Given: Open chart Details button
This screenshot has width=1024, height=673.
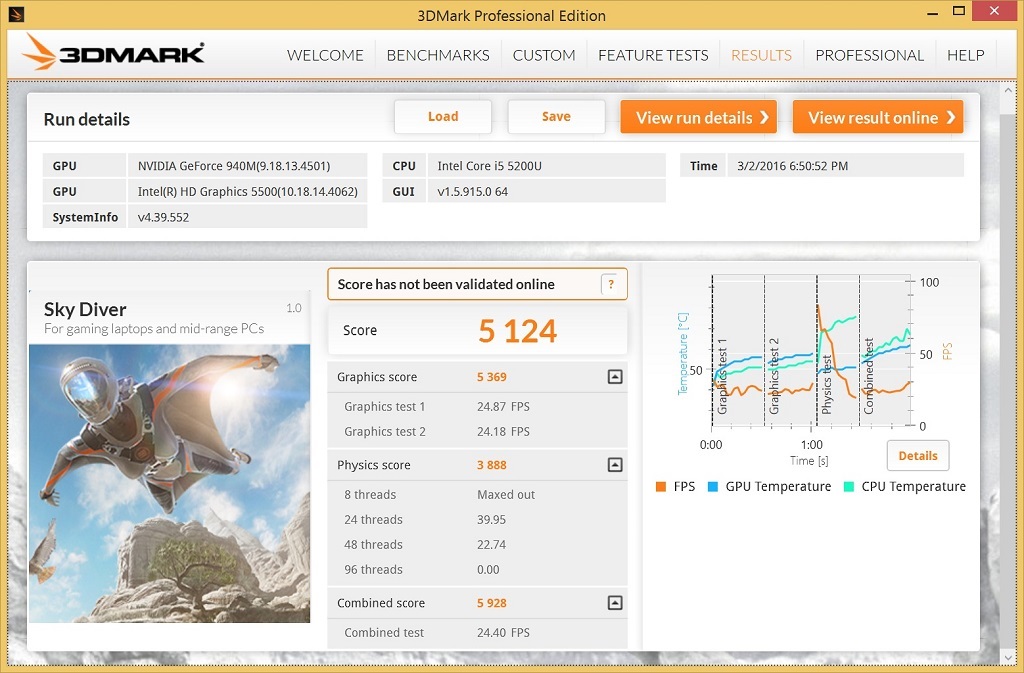Looking at the screenshot, I should point(917,456).
